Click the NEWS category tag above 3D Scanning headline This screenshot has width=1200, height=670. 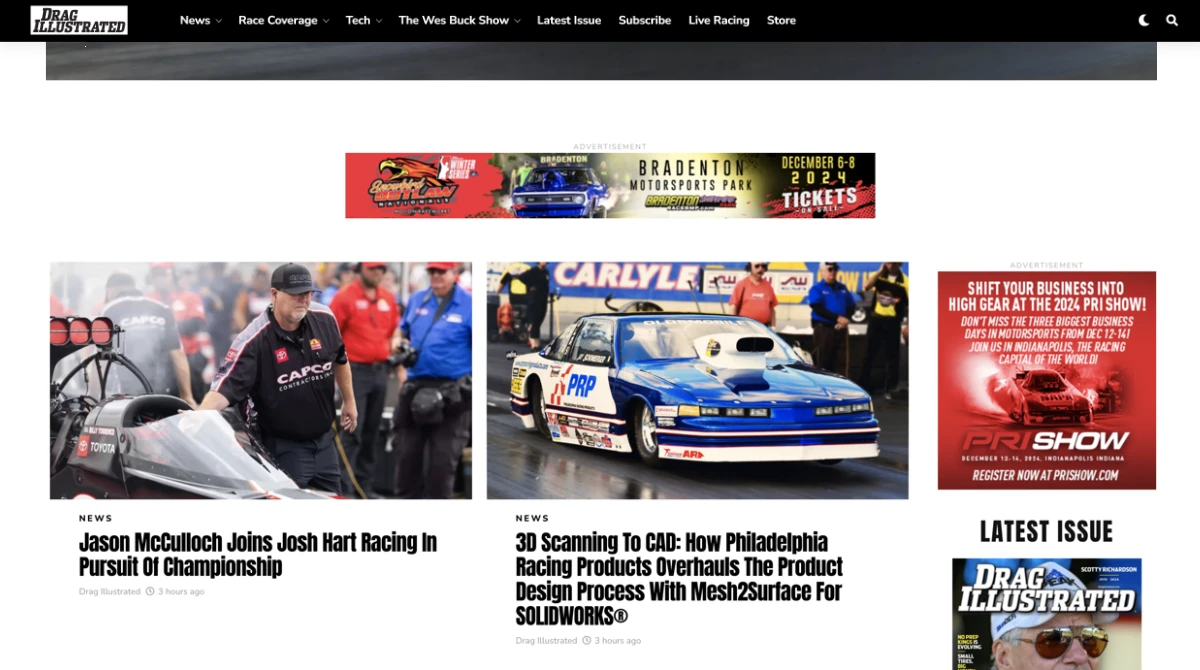coord(533,518)
